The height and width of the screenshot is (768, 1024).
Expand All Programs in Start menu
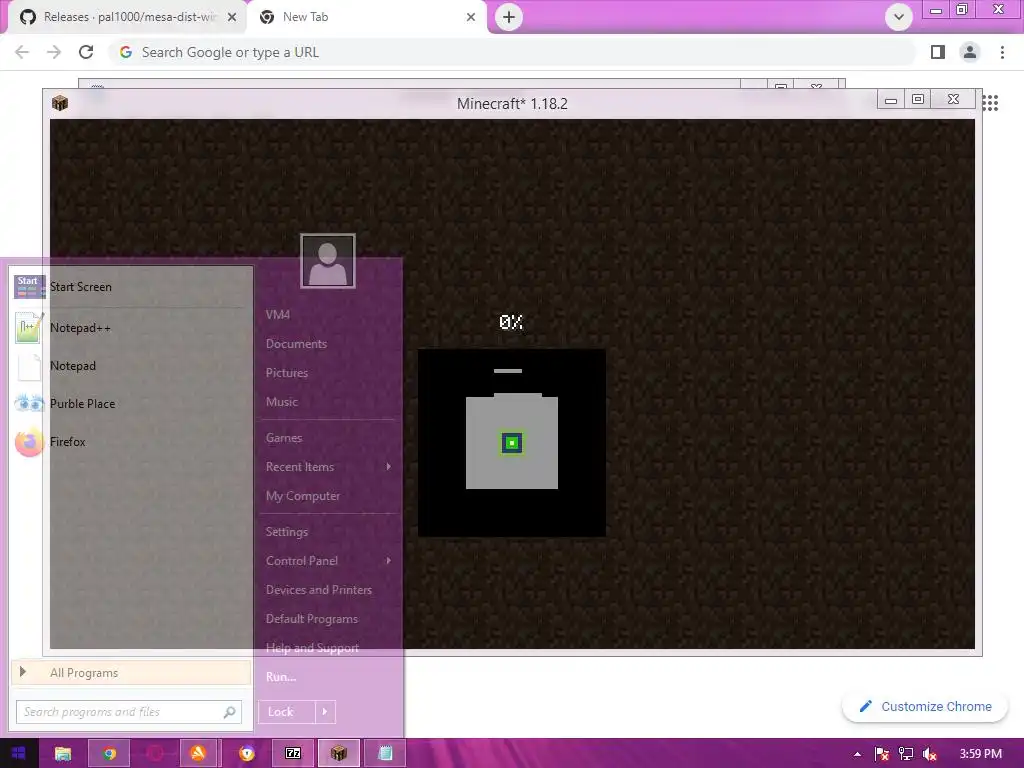click(x=131, y=673)
